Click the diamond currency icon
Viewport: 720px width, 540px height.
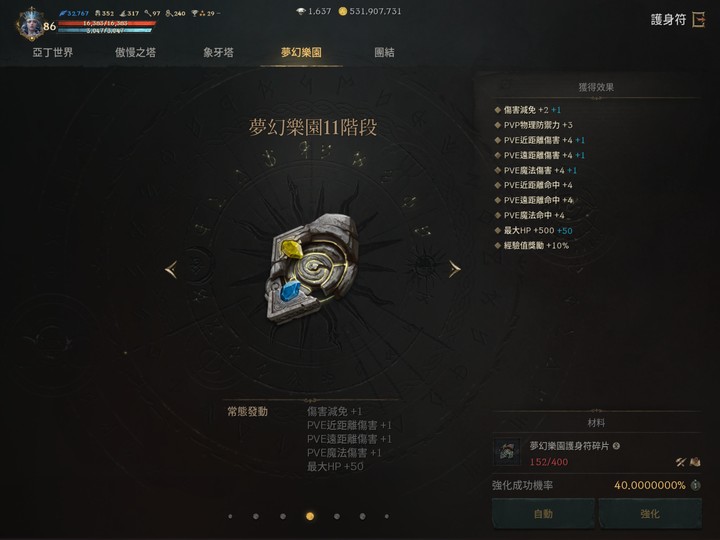pyautogui.click(x=301, y=11)
